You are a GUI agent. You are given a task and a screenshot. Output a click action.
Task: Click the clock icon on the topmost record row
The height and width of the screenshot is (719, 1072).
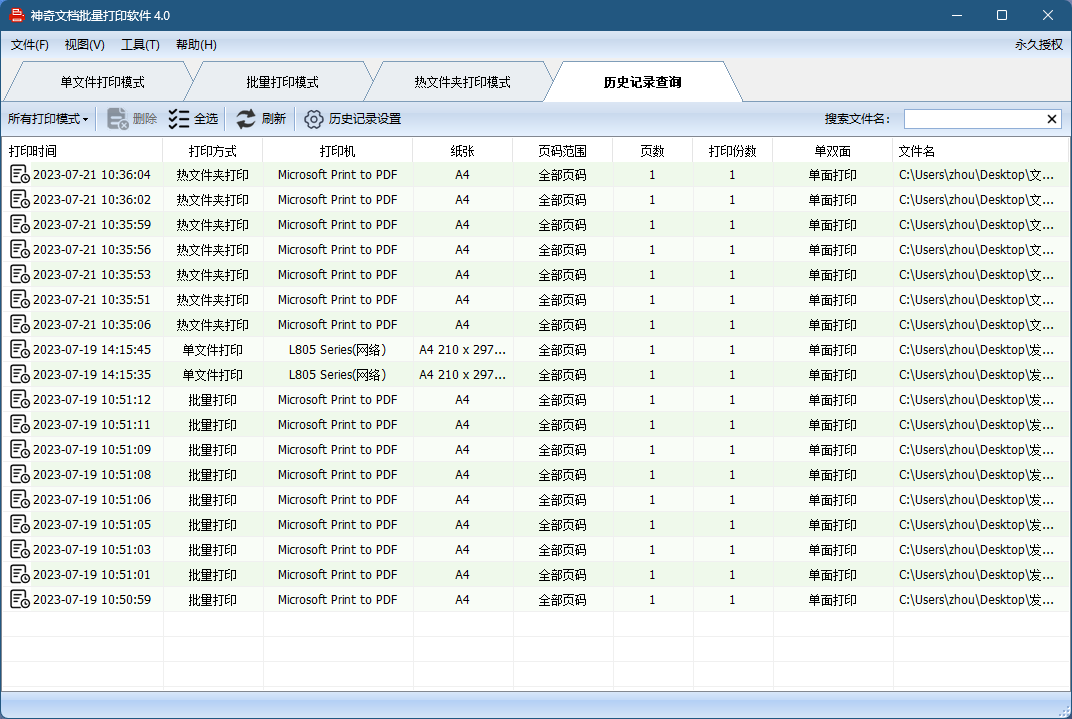click(x=20, y=174)
